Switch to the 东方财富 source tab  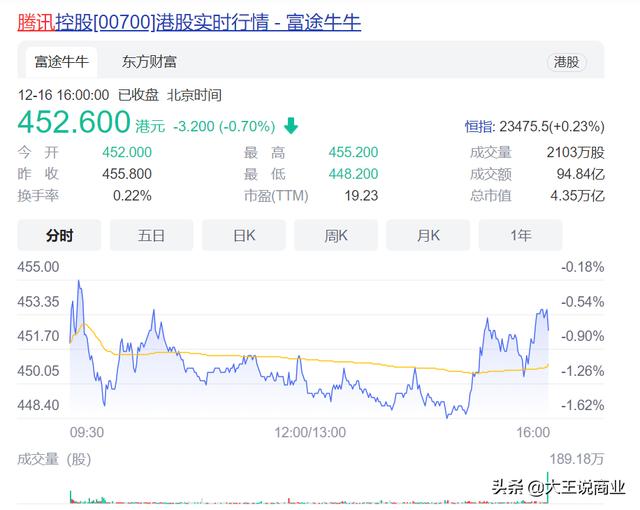[x=149, y=62]
